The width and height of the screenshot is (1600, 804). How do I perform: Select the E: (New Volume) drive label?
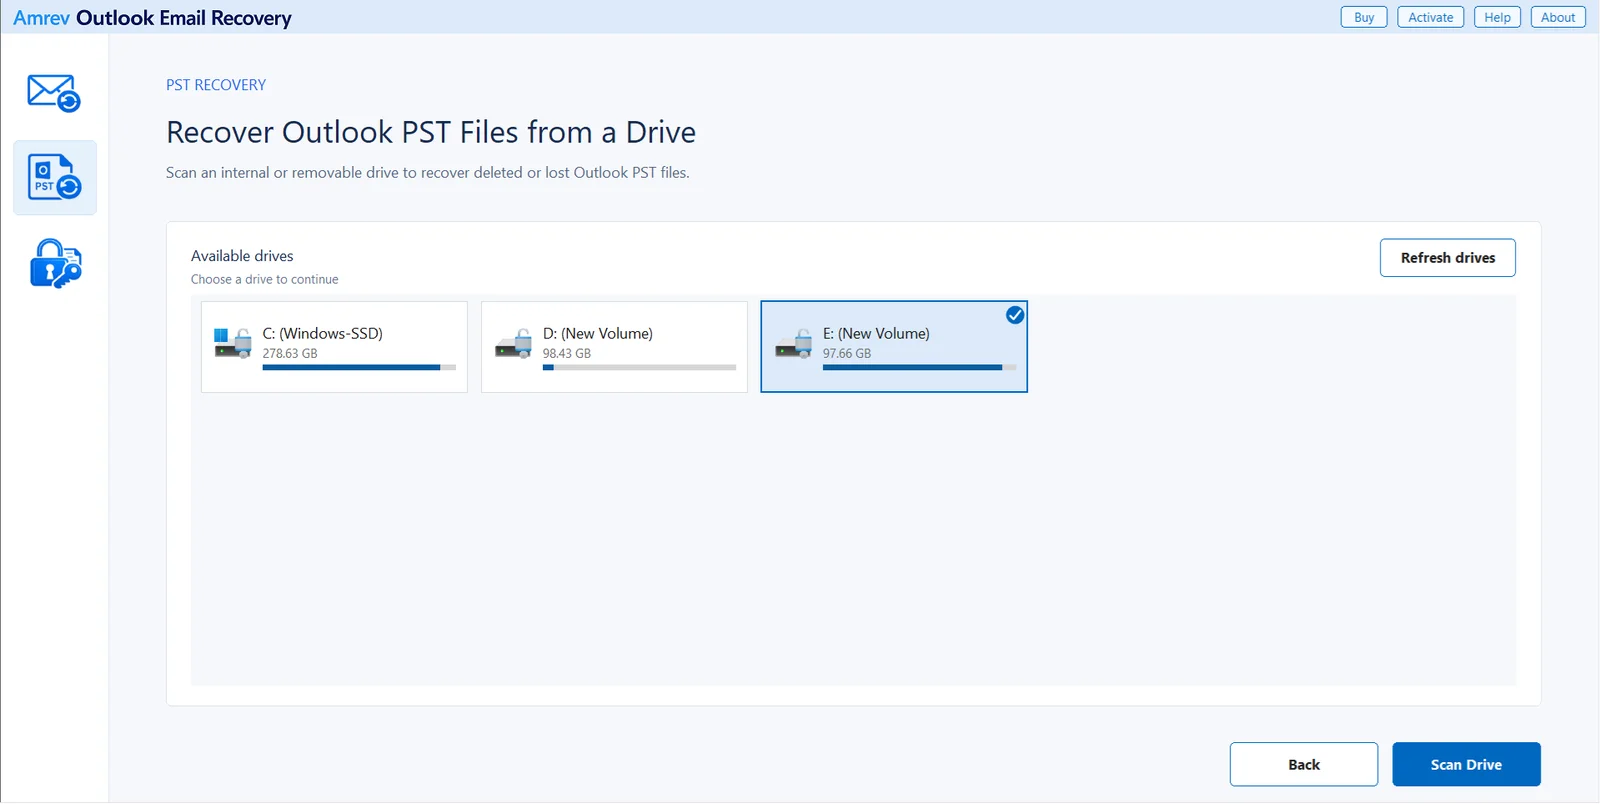click(x=876, y=334)
